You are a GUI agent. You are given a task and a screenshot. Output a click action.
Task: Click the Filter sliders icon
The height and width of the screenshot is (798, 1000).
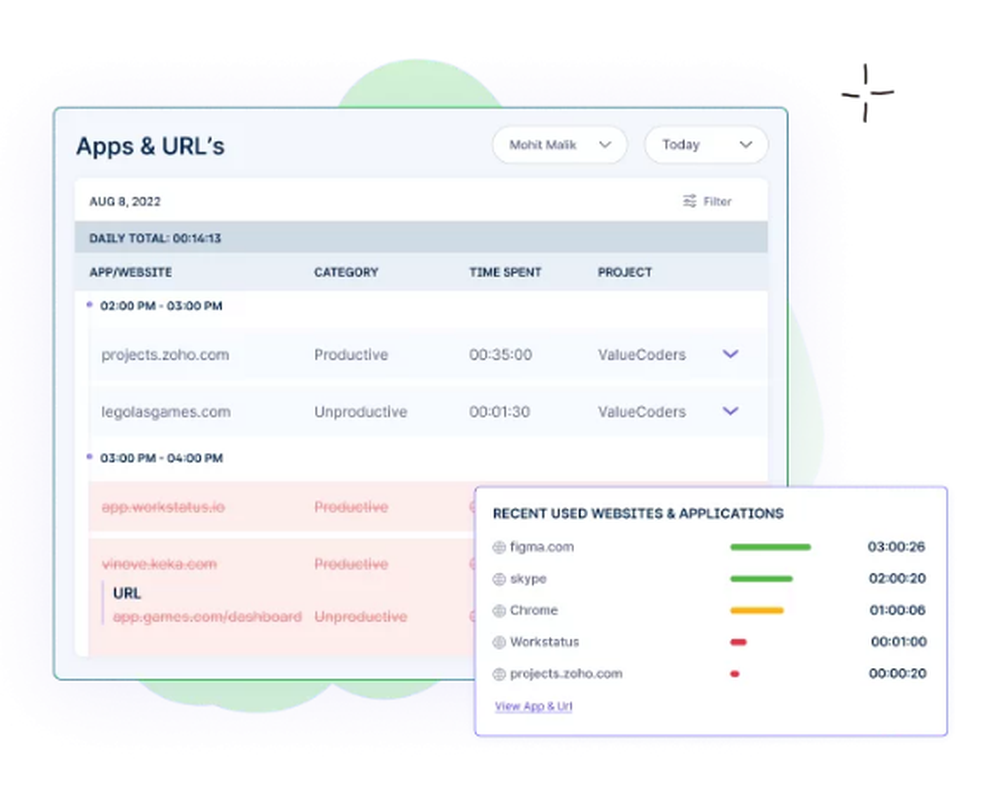pos(689,202)
